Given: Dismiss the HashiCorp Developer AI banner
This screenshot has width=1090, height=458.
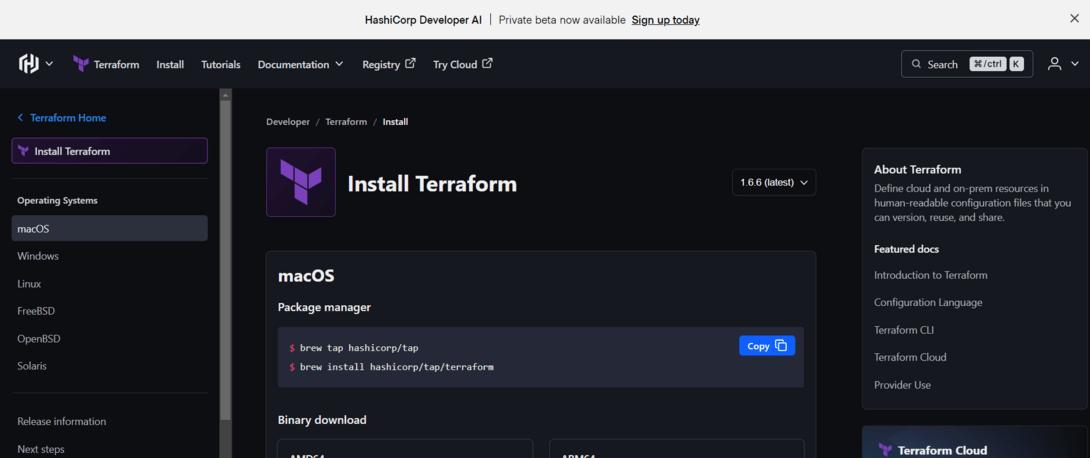Looking at the screenshot, I should 1074,19.
